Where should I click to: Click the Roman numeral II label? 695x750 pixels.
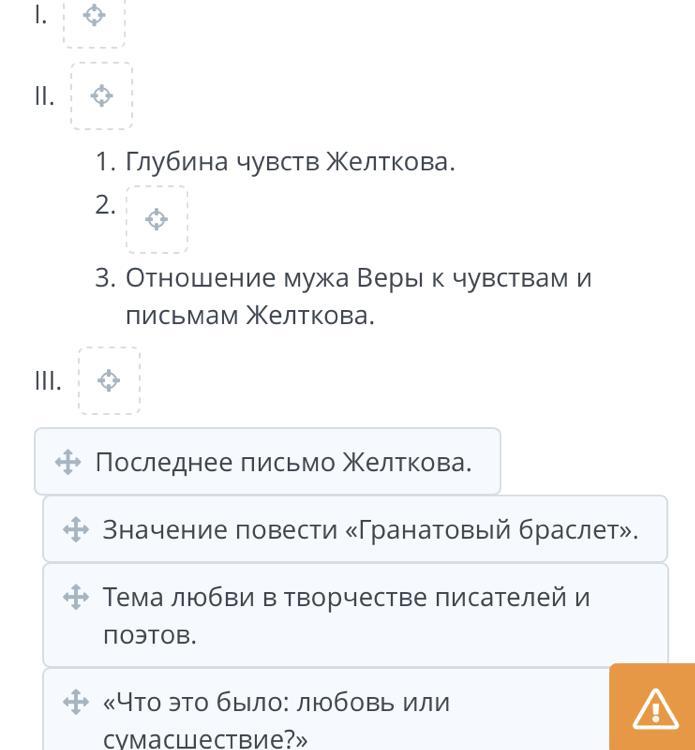[x=44, y=97]
